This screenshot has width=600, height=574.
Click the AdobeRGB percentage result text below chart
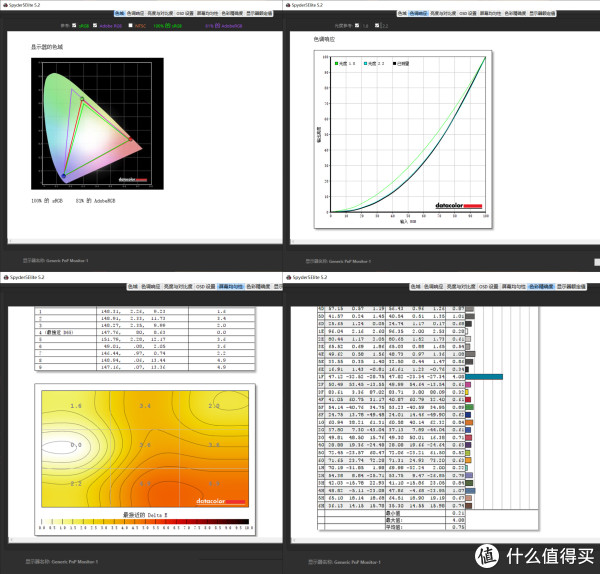(95, 201)
